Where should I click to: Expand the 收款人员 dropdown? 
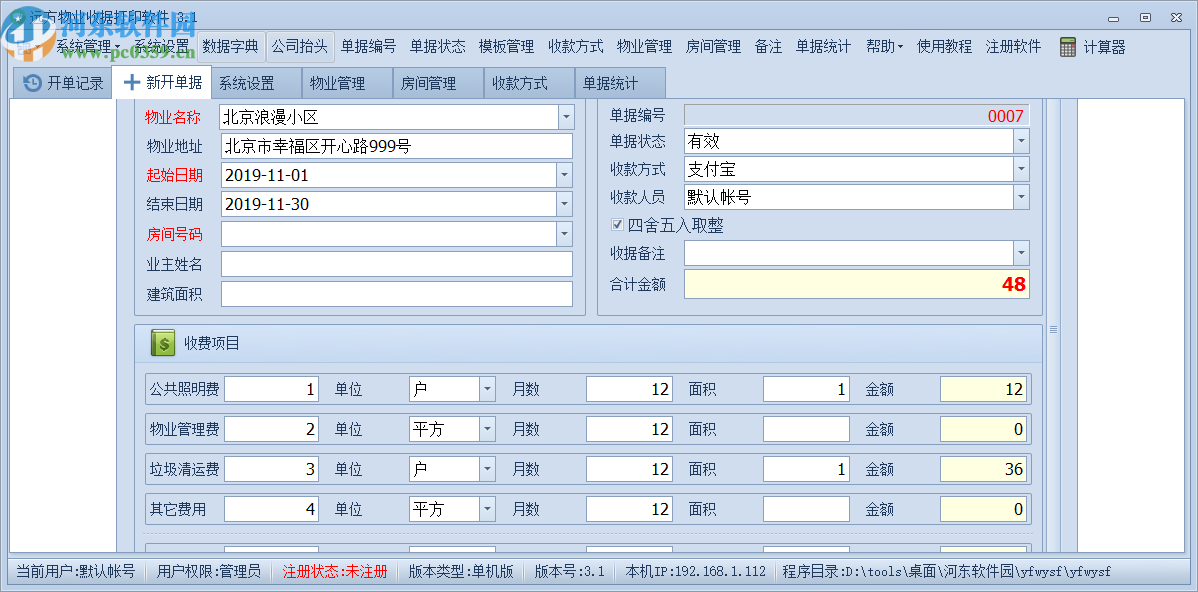(1021, 198)
